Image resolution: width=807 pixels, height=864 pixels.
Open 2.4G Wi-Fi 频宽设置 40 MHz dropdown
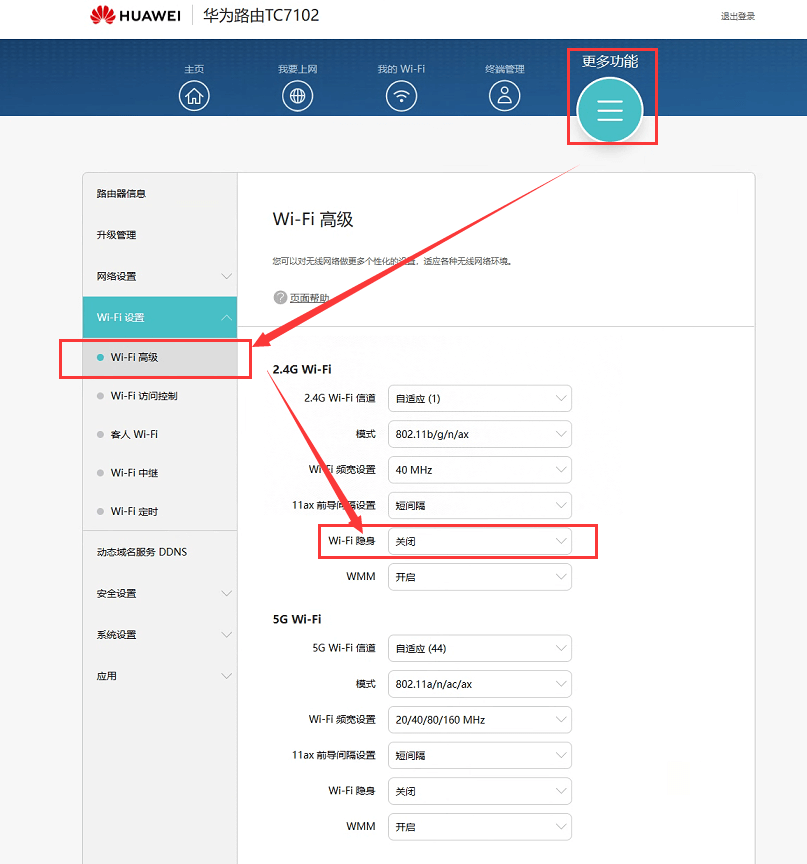pos(480,470)
